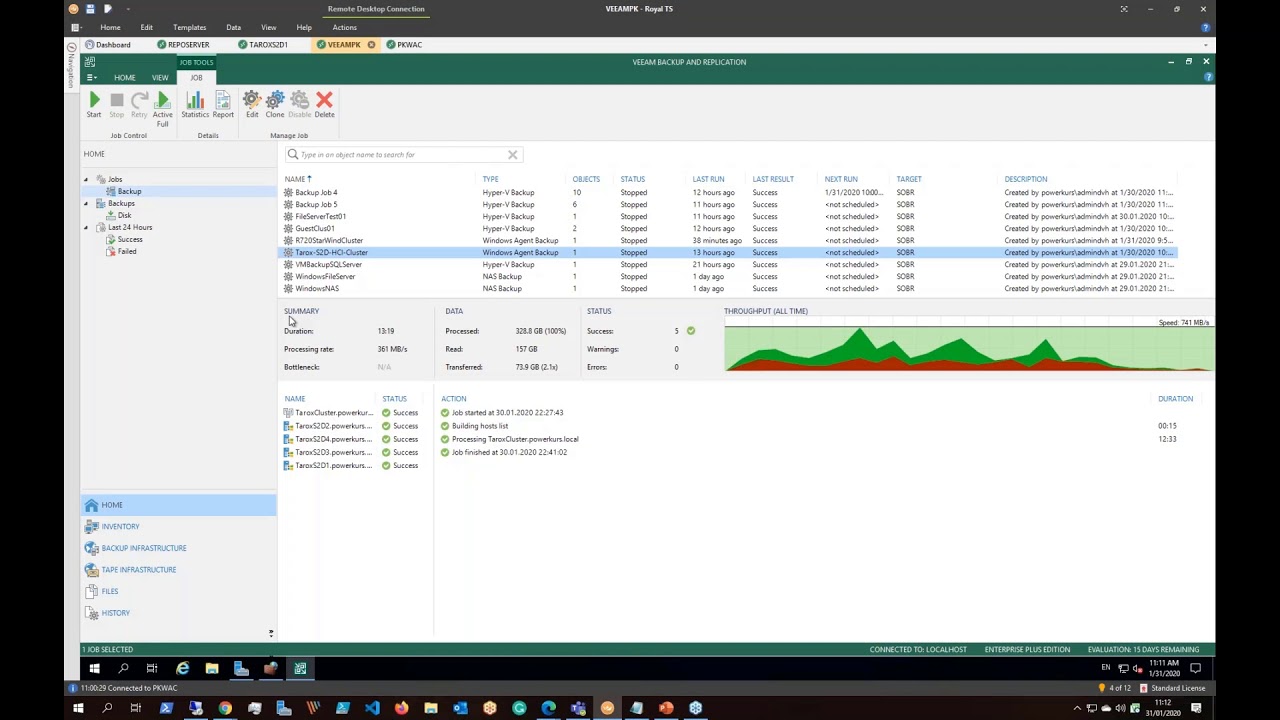Screen dimensions: 1280x720
Task: Clone the selected job
Action: point(275,104)
